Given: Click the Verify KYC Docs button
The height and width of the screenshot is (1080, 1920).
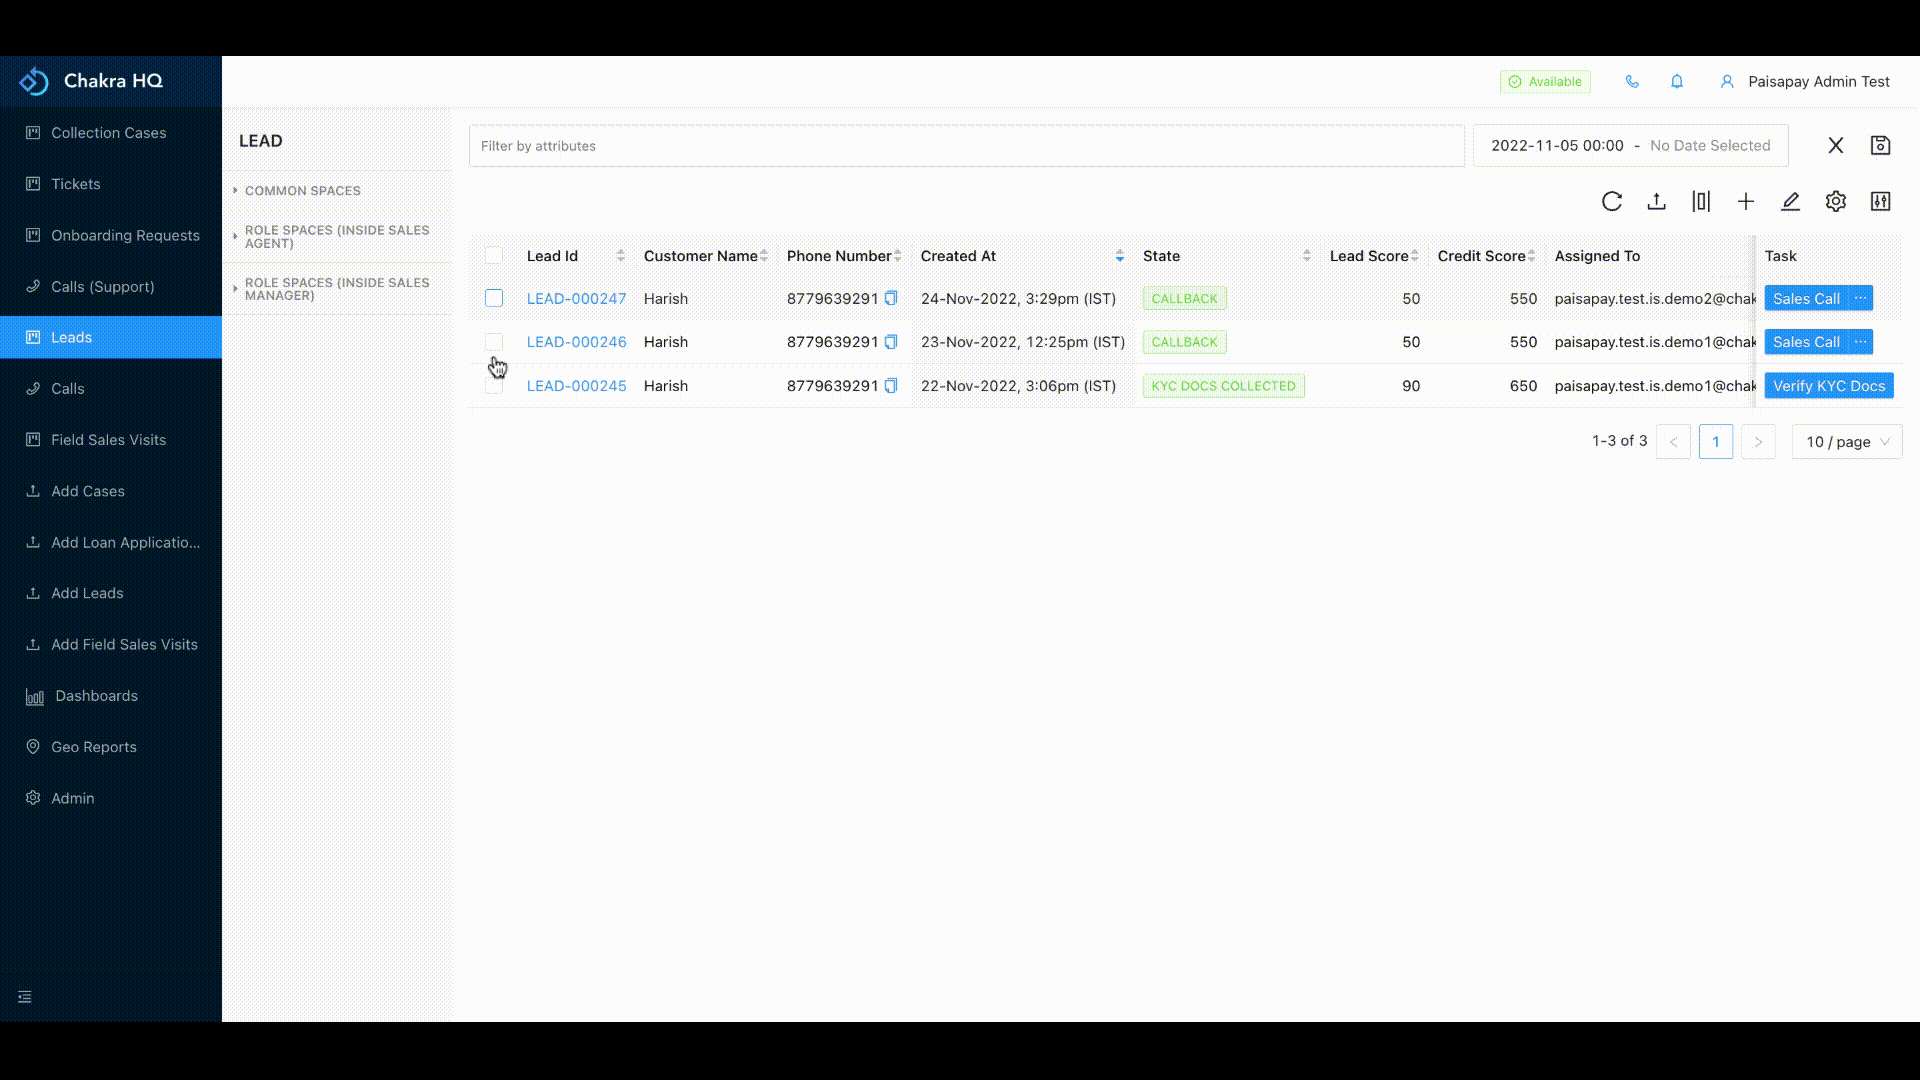Looking at the screenshot, I should (1828, 386).
